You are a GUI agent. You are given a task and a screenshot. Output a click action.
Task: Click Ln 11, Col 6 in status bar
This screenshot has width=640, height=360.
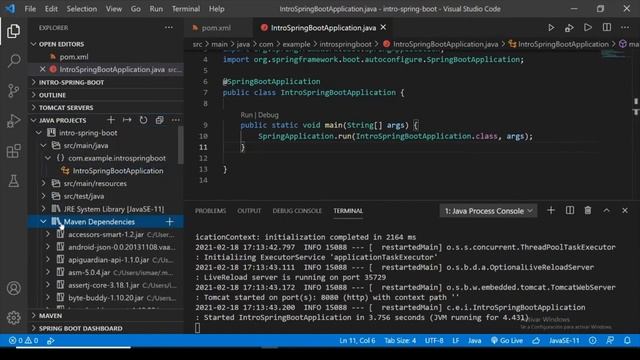tap(357, 340)
